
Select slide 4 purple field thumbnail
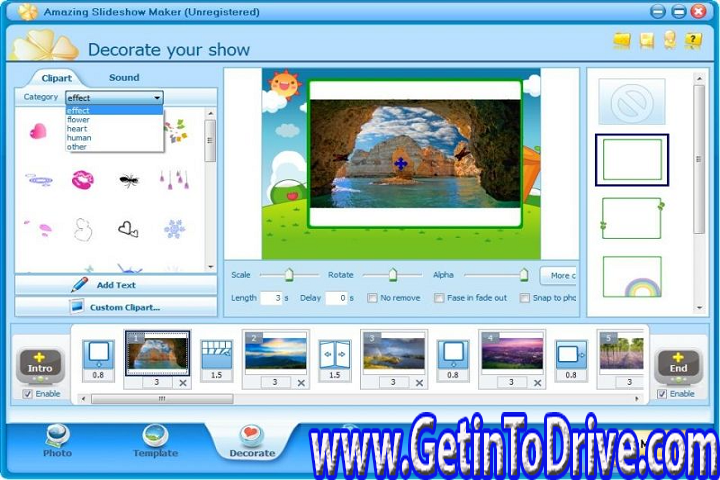pyautogui.click(x=512, y=354)
